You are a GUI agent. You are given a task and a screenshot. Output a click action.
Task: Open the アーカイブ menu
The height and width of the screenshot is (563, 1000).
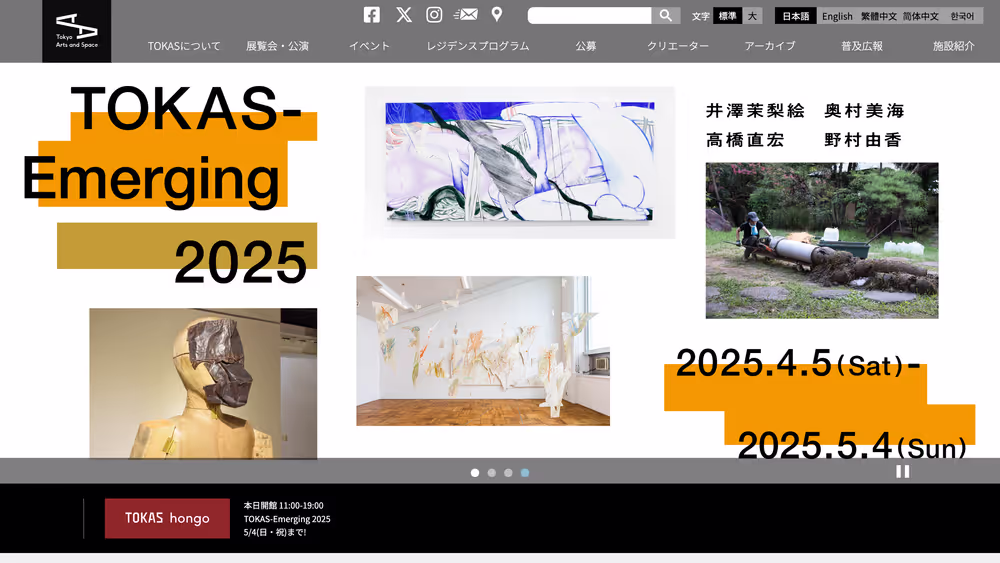tap(770, 46)
